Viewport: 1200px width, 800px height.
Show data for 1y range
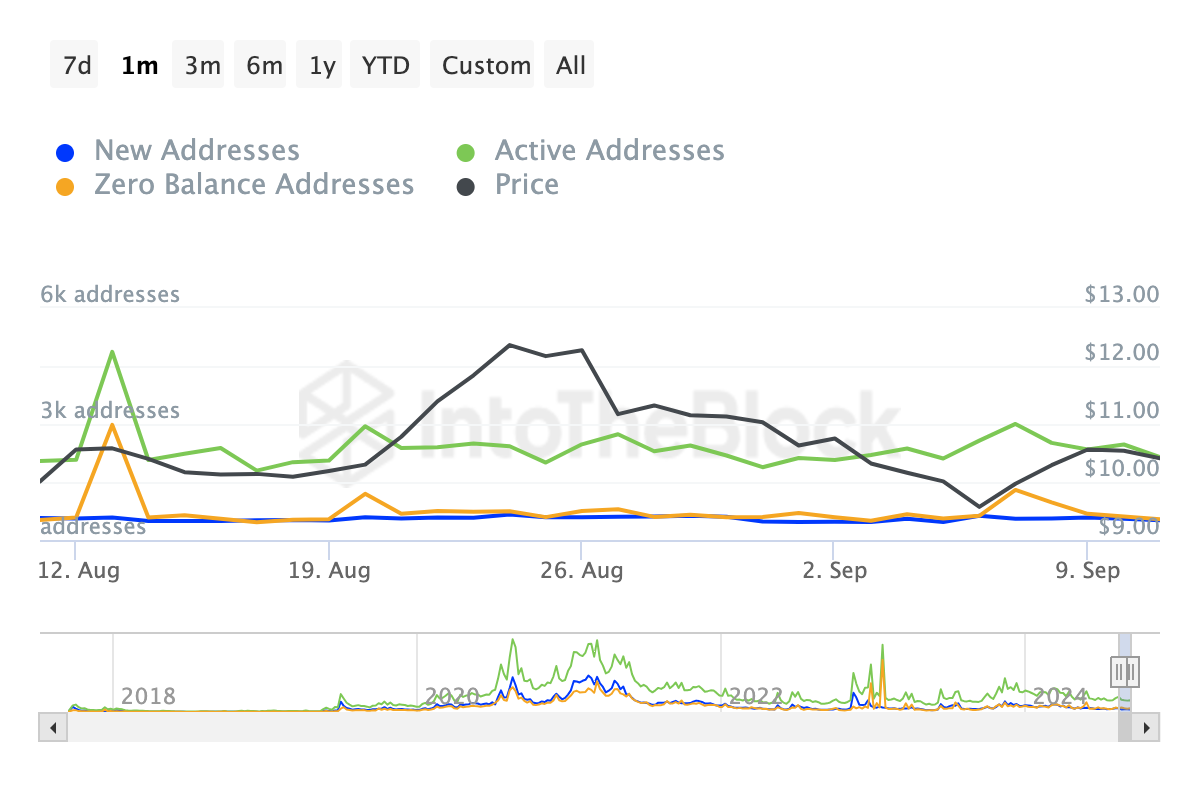322,65
